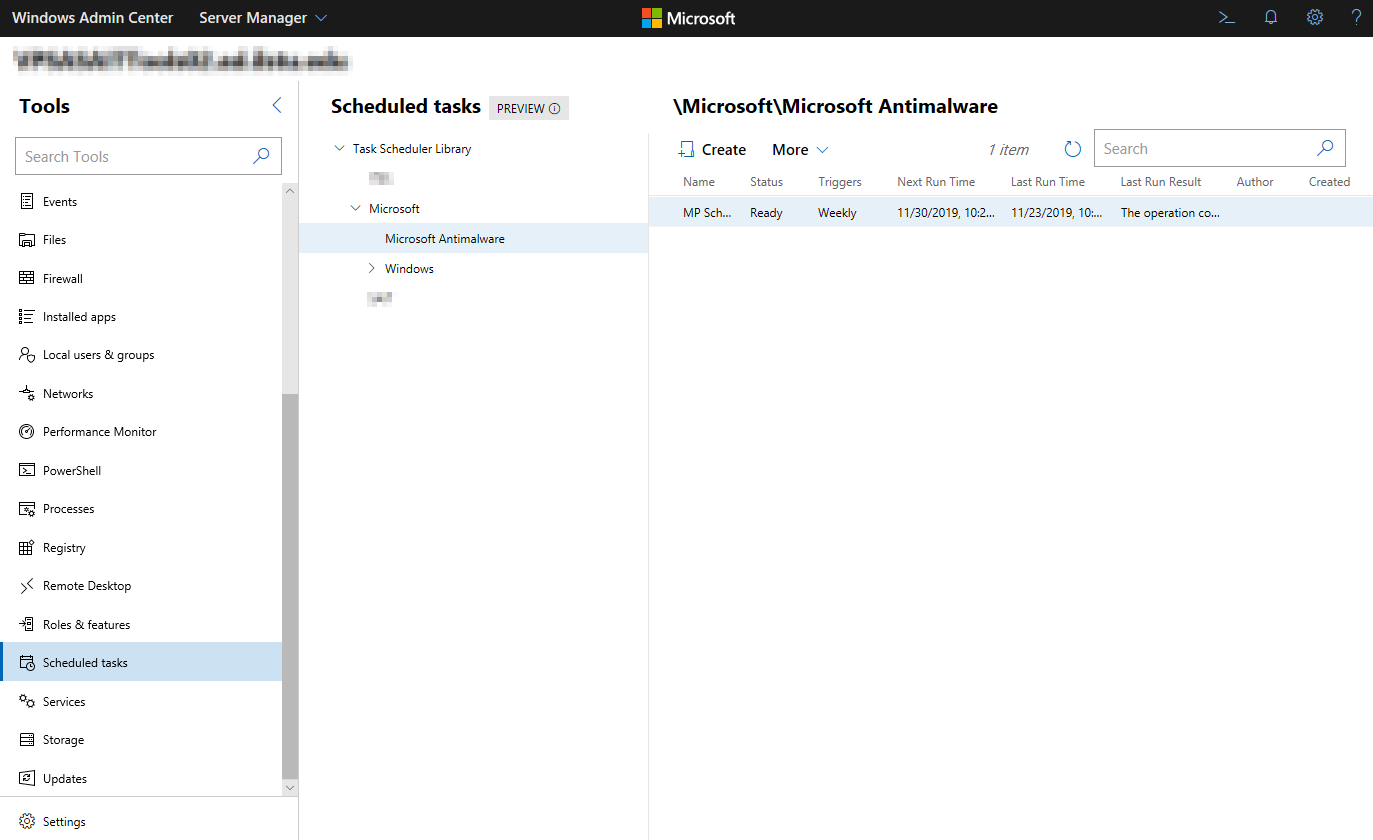The height and width of the screenshot is (840, 1373).
Task: Sort by the Status column header
Action: (766, 182)
